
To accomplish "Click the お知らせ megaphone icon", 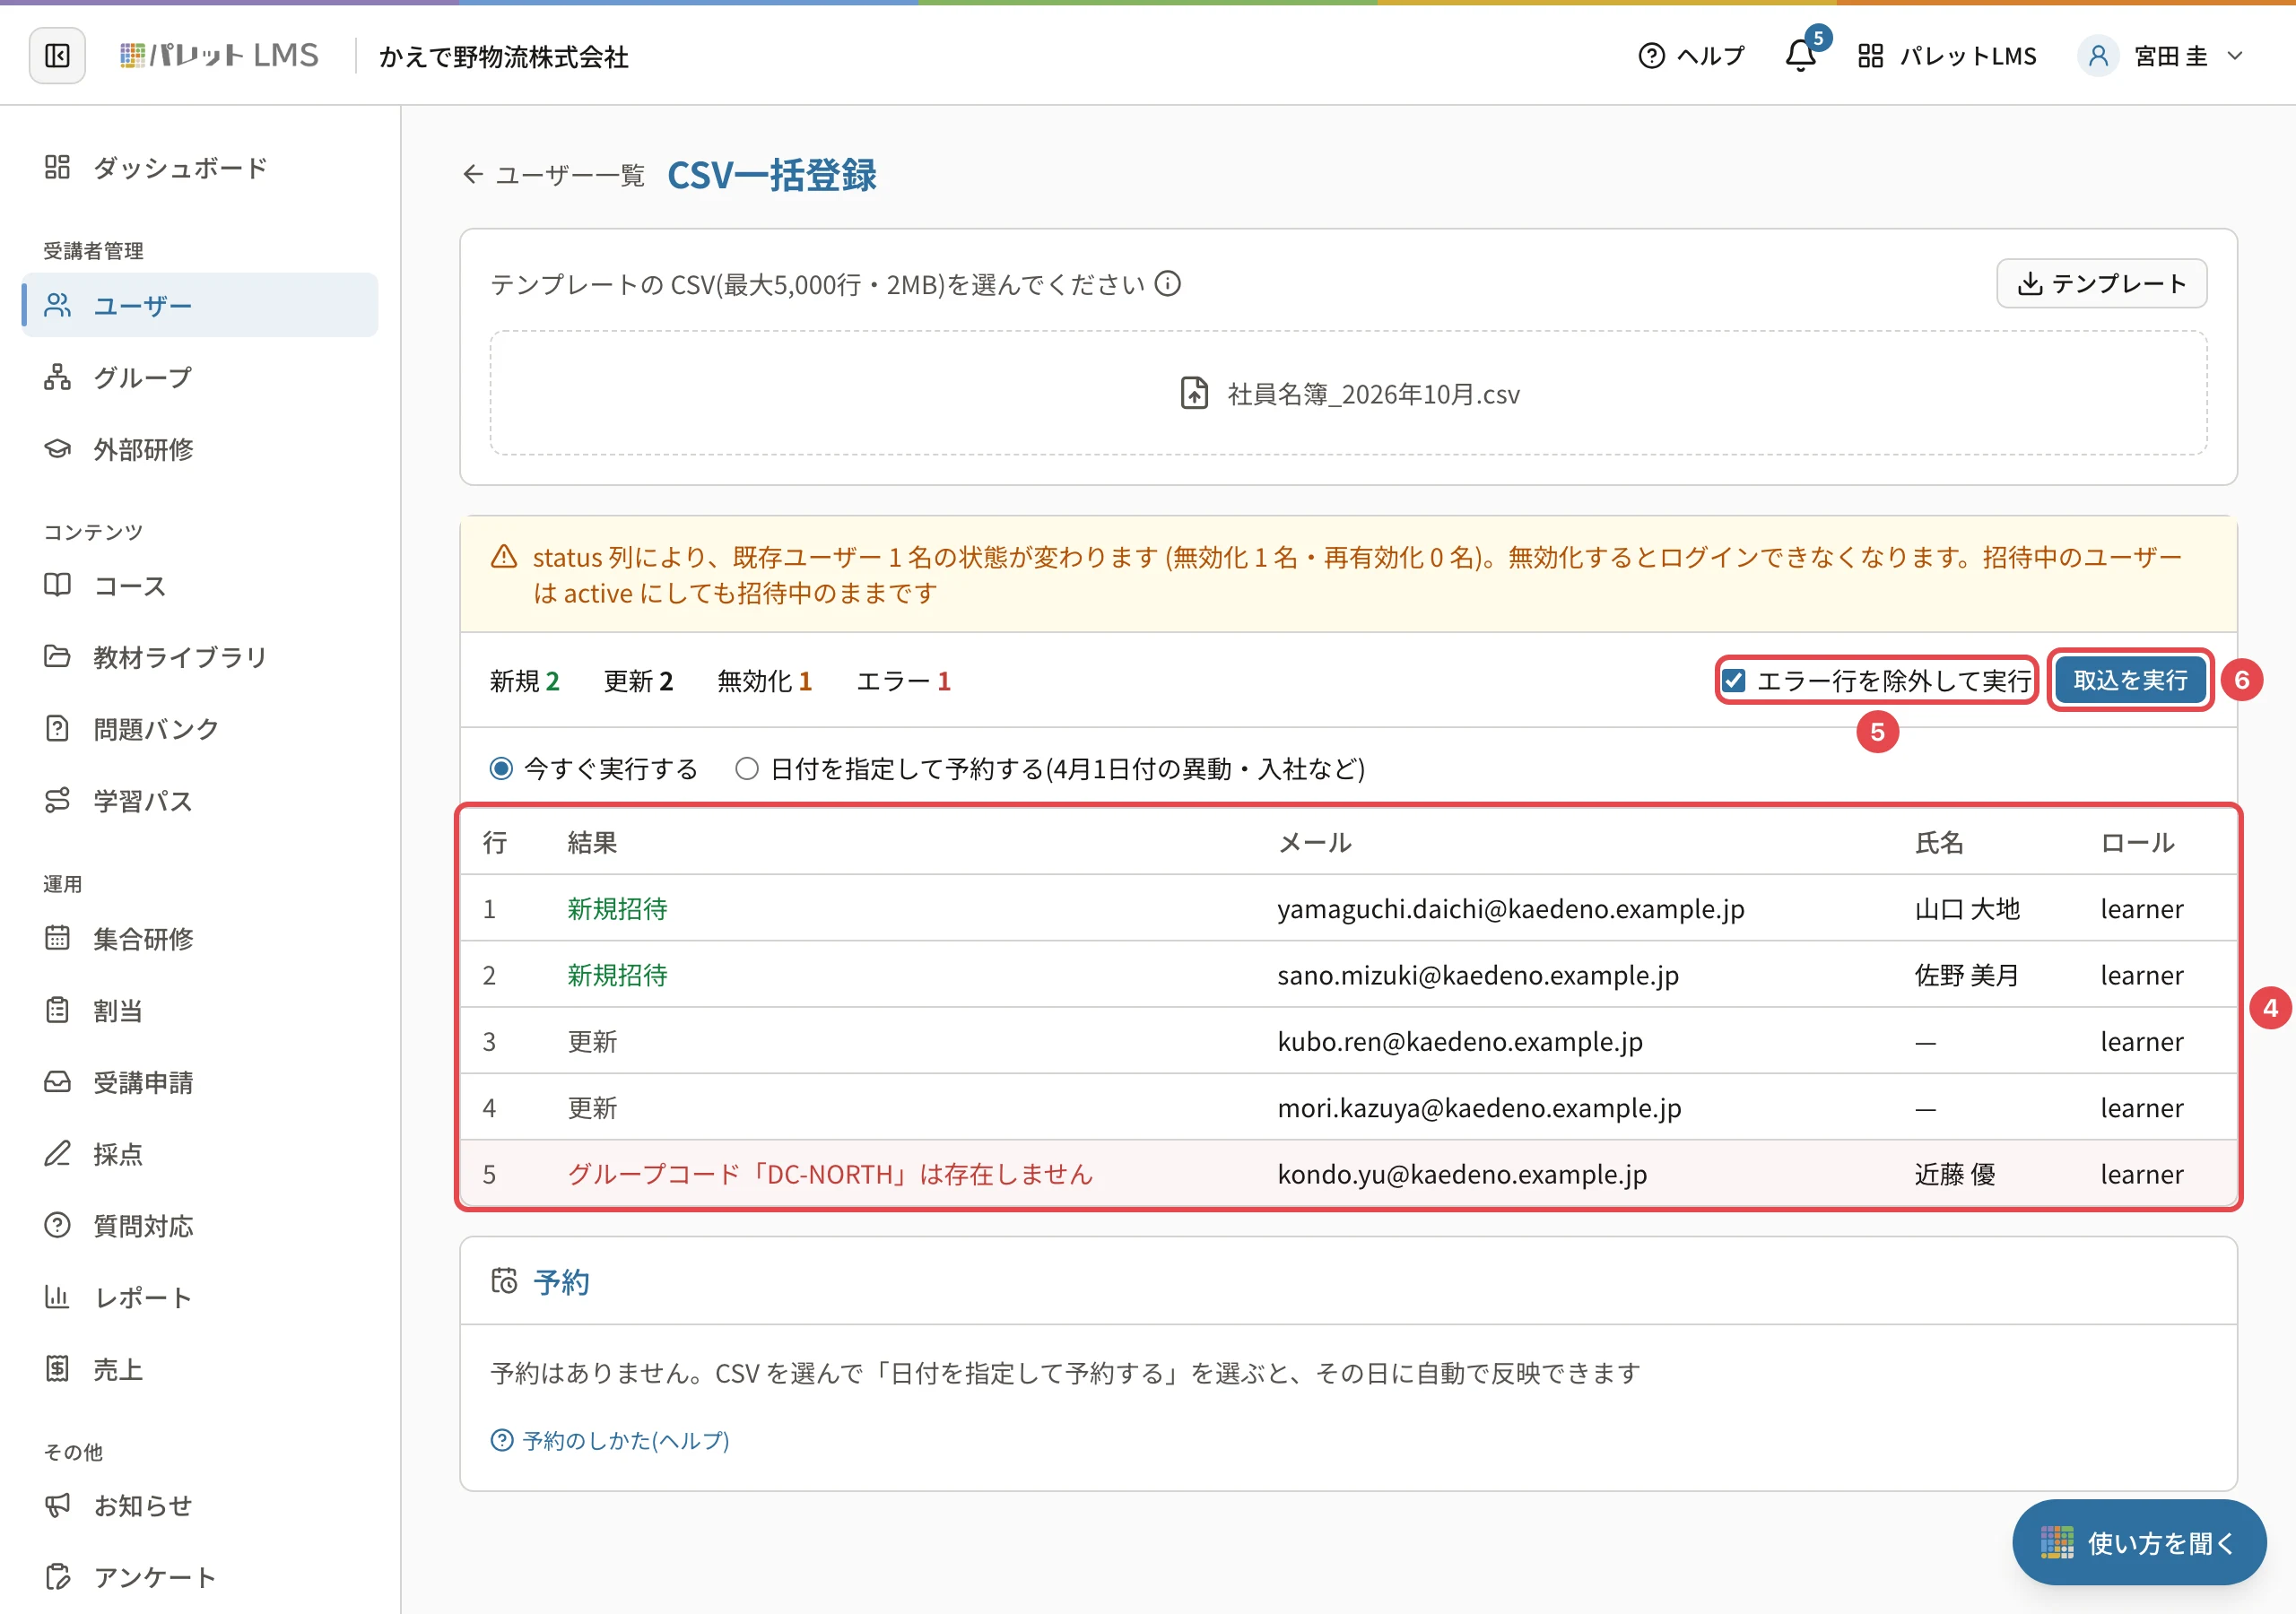I will 57,1505.
